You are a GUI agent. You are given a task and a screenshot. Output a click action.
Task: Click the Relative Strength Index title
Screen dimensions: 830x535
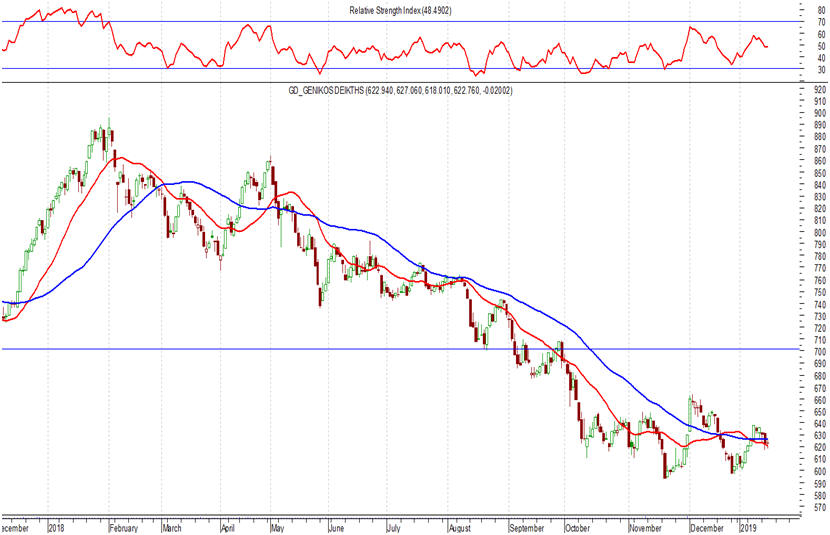pyautogui.click(x=400, y=11)
